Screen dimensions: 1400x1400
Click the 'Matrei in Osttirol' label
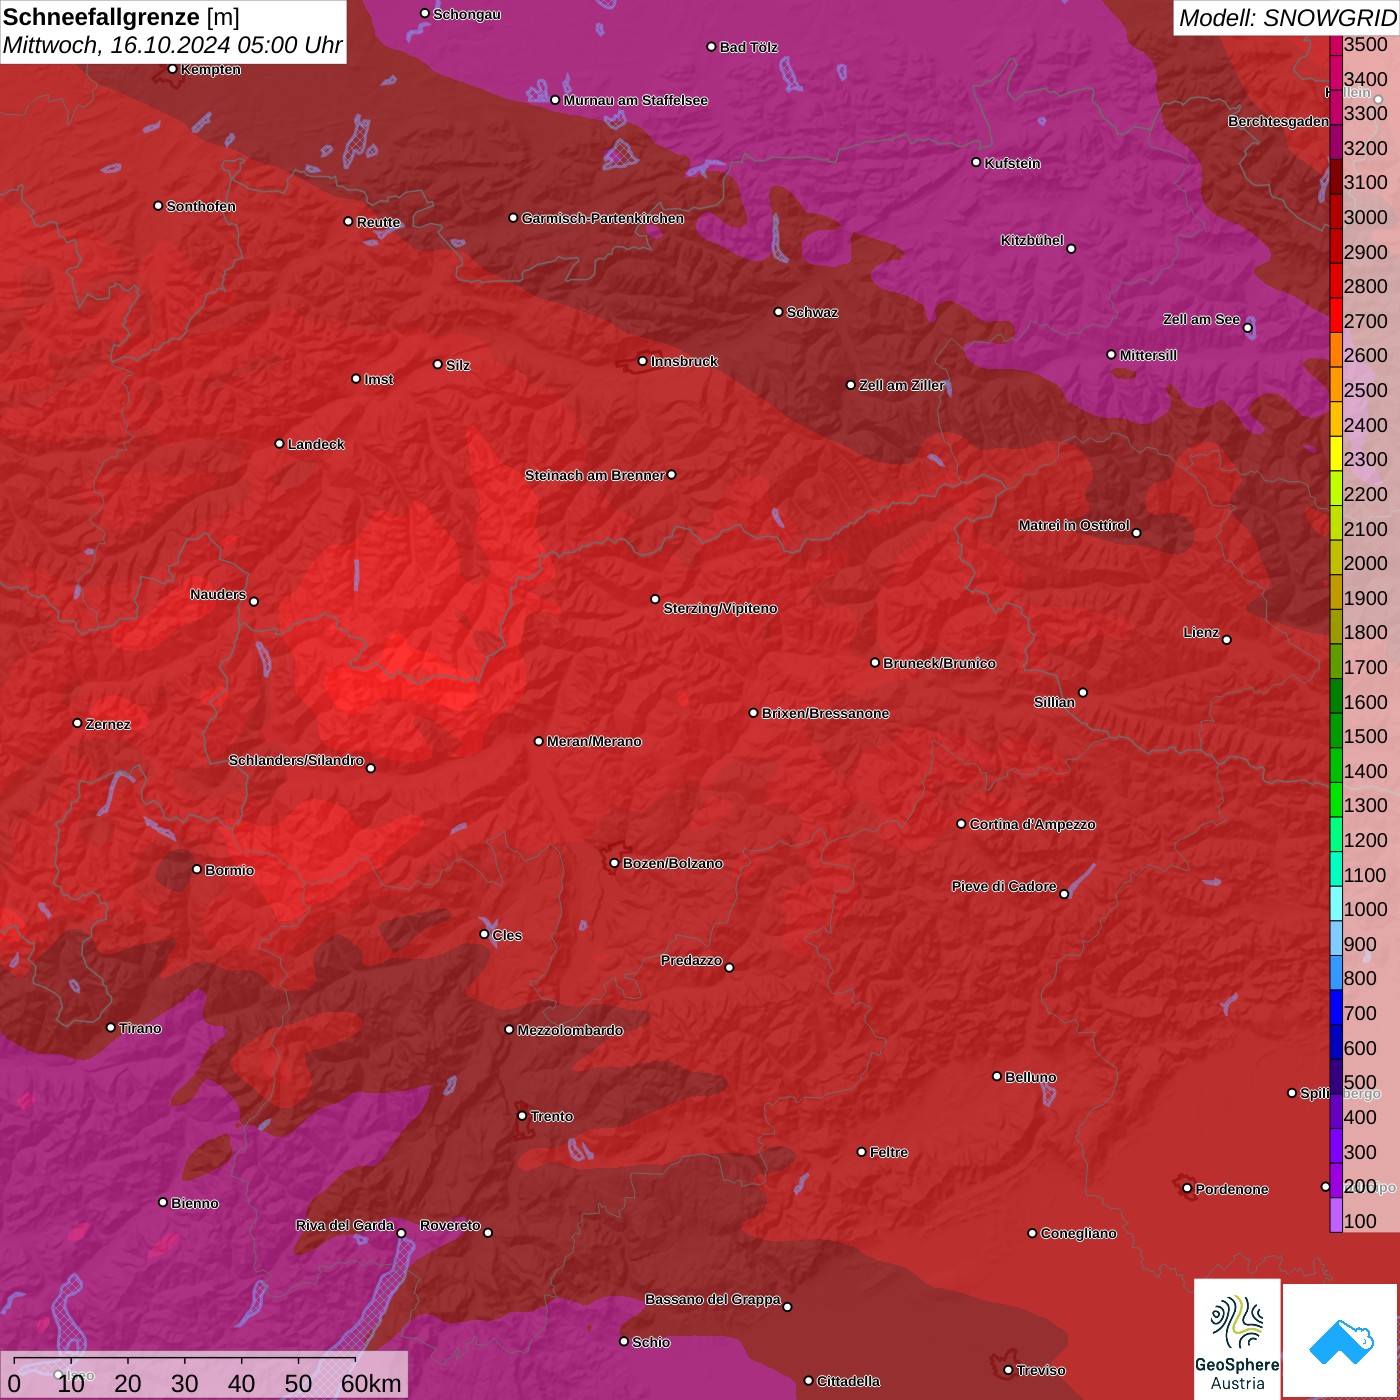tap(1074, 525)
